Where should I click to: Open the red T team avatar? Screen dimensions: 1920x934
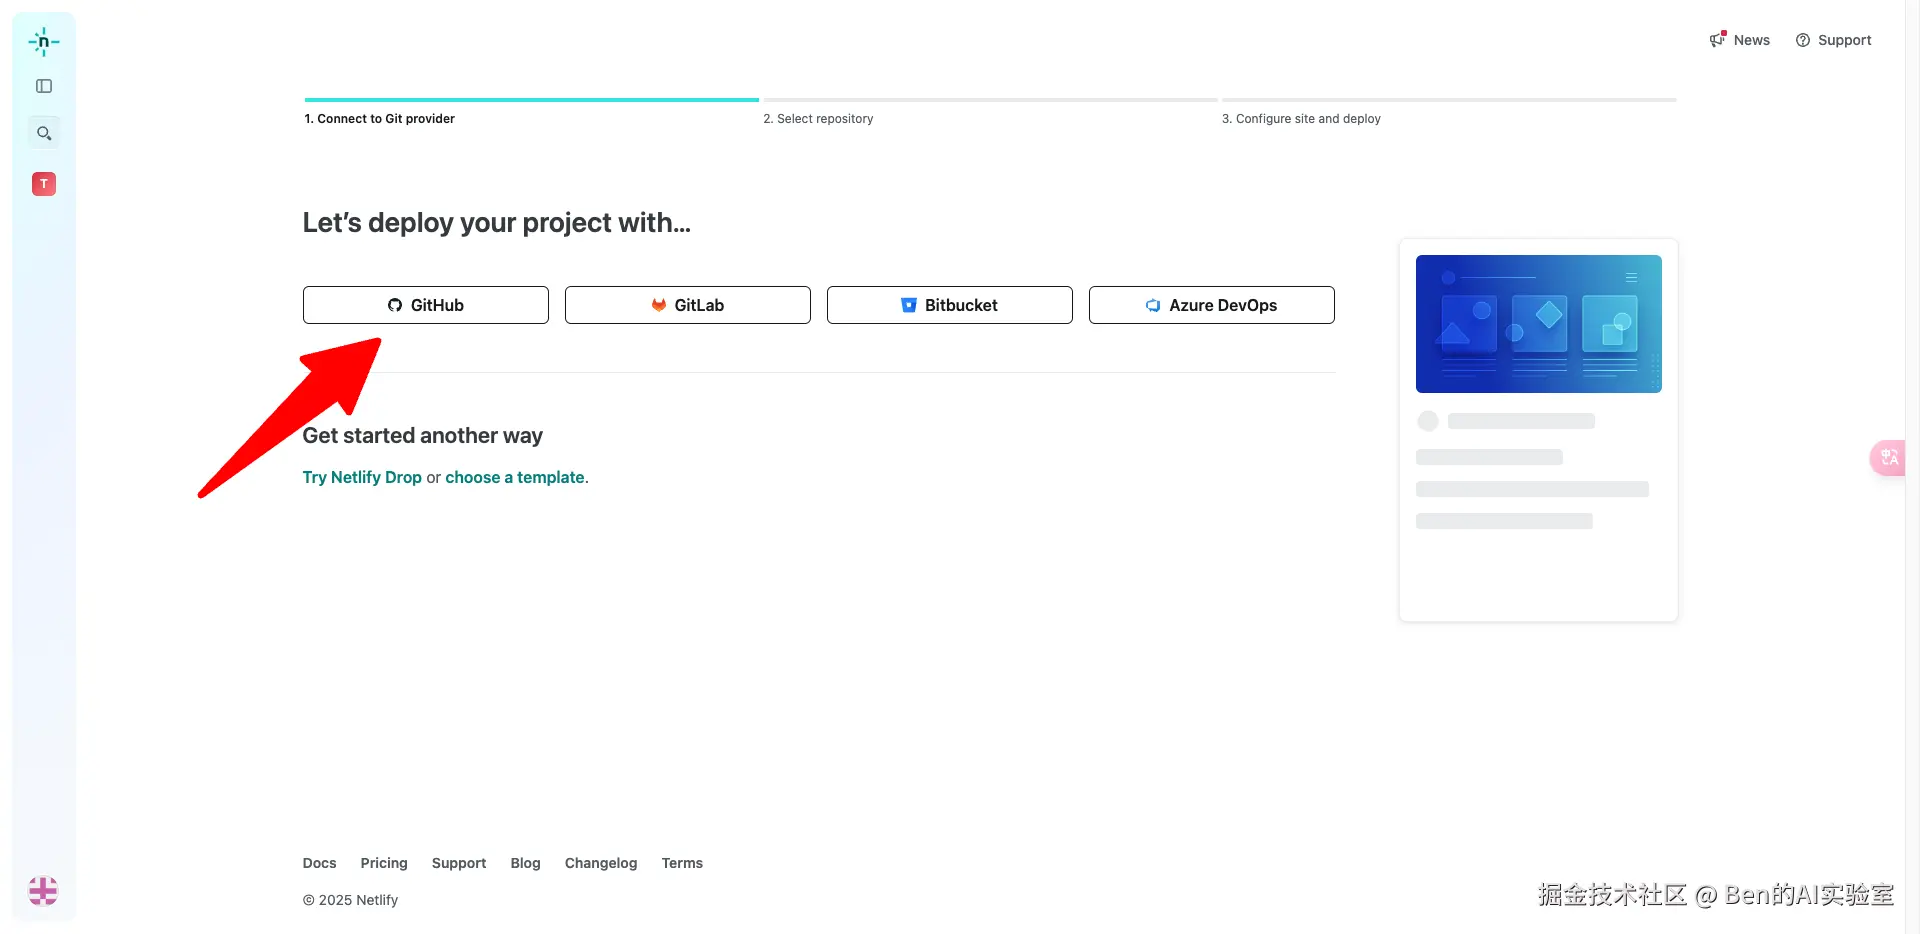(44, 184)
